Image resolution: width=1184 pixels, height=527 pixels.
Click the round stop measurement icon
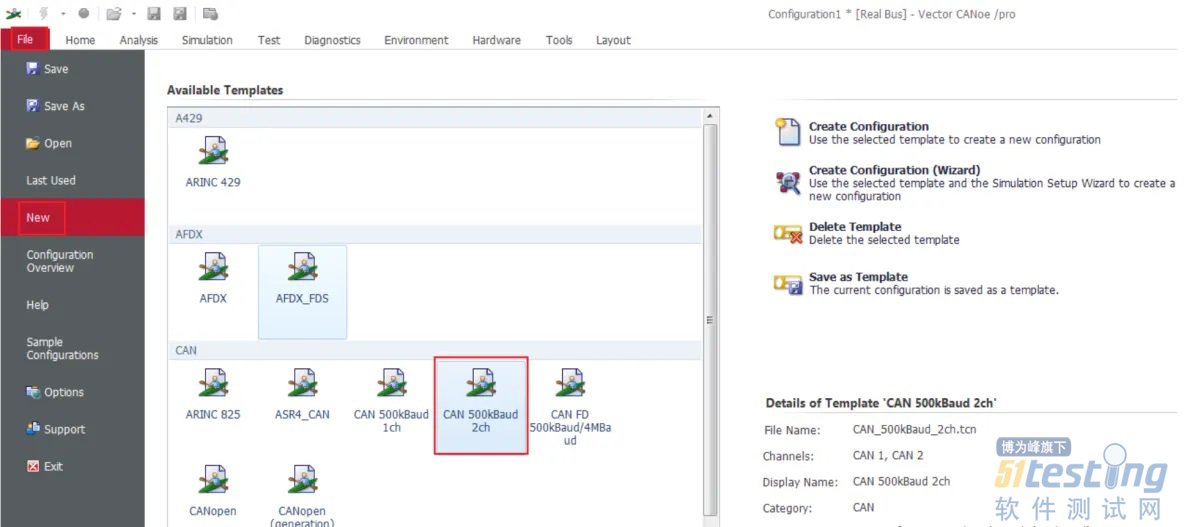tap(84, 13)
